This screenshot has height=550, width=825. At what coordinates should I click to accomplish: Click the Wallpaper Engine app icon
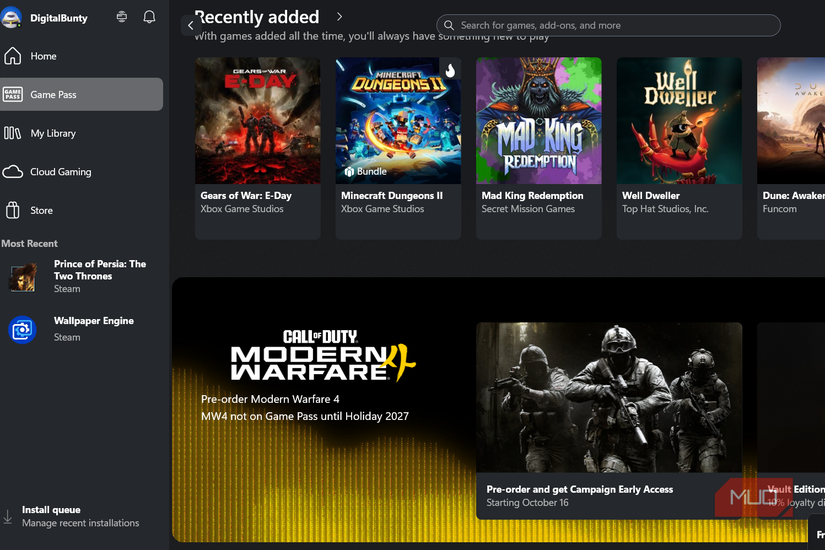(x=23, y=329)
